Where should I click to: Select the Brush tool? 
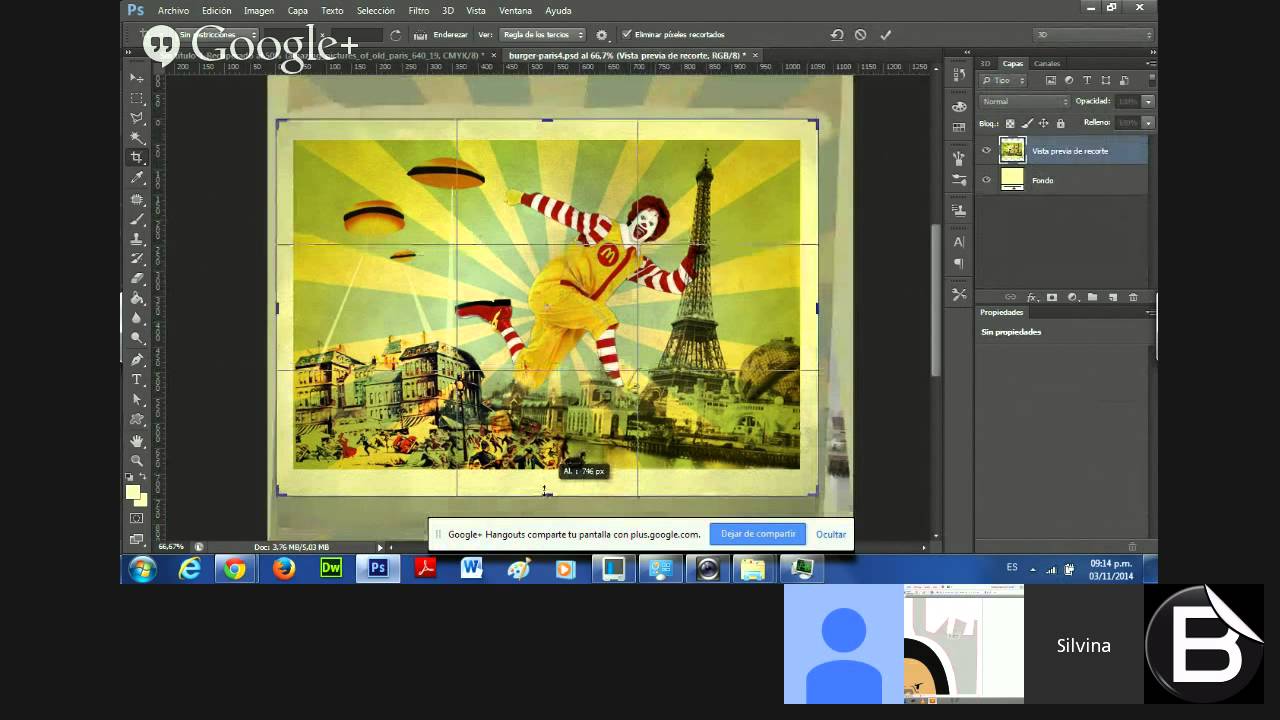(137, 218)
